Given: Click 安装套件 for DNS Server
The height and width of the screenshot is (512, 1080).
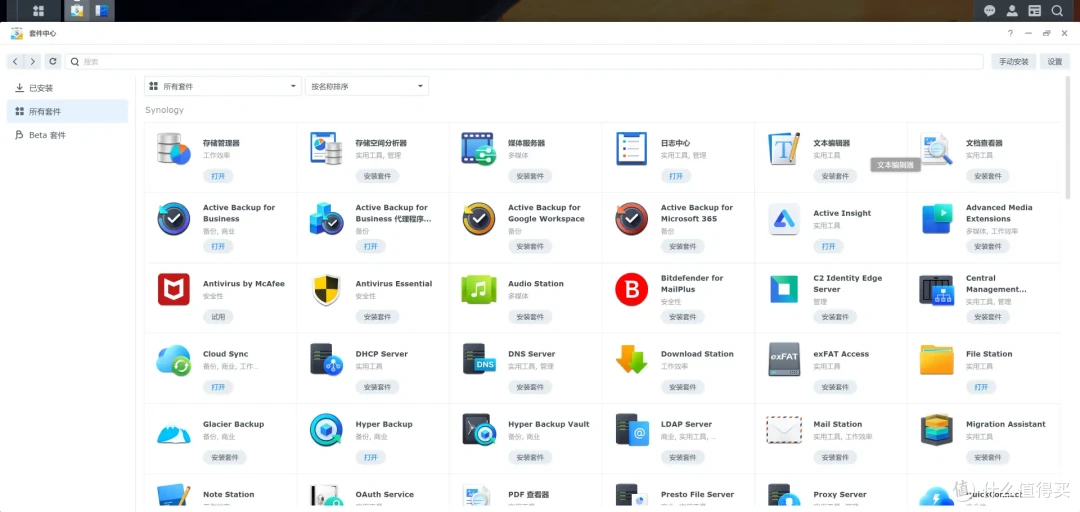Looking at the screenshot, I should (530, 387).
